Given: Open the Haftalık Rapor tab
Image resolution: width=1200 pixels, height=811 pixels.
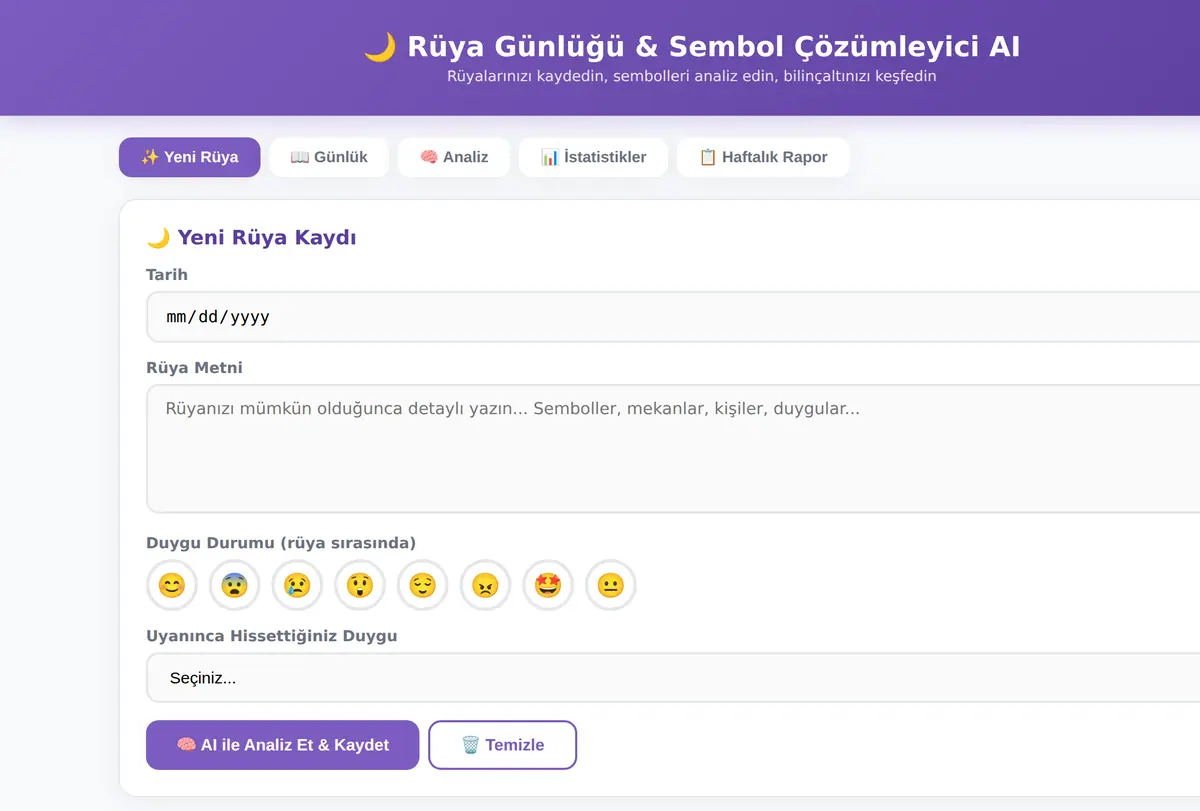Looking at the screenshot, I should 763,157.
